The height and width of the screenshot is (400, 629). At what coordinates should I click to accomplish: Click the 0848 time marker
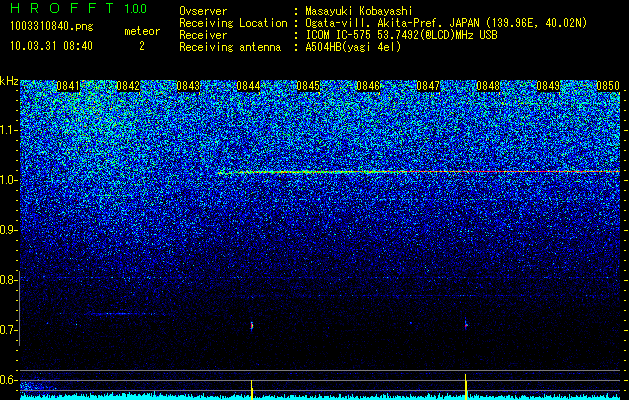[488, 86]
